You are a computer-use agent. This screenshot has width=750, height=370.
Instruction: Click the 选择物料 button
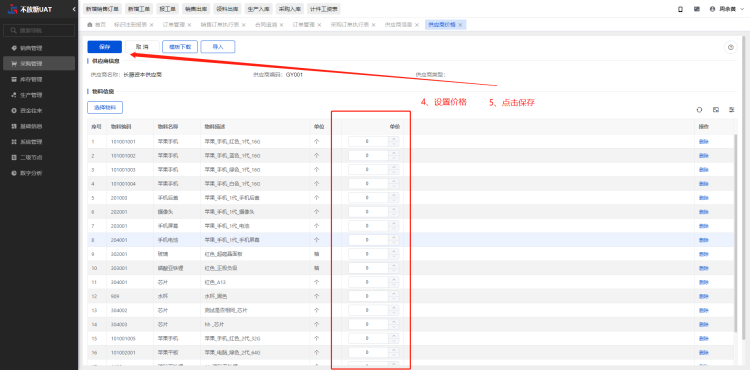pos(105,108)
